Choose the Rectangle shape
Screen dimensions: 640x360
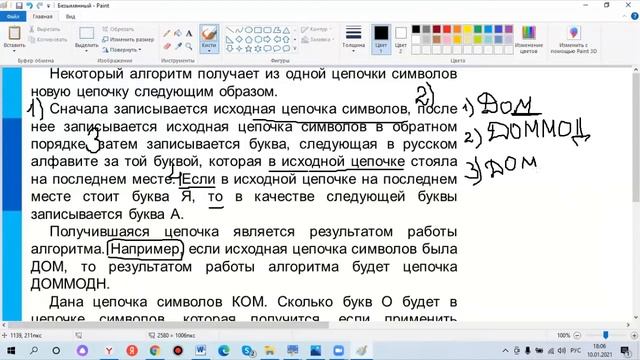(x=258, y=30)
